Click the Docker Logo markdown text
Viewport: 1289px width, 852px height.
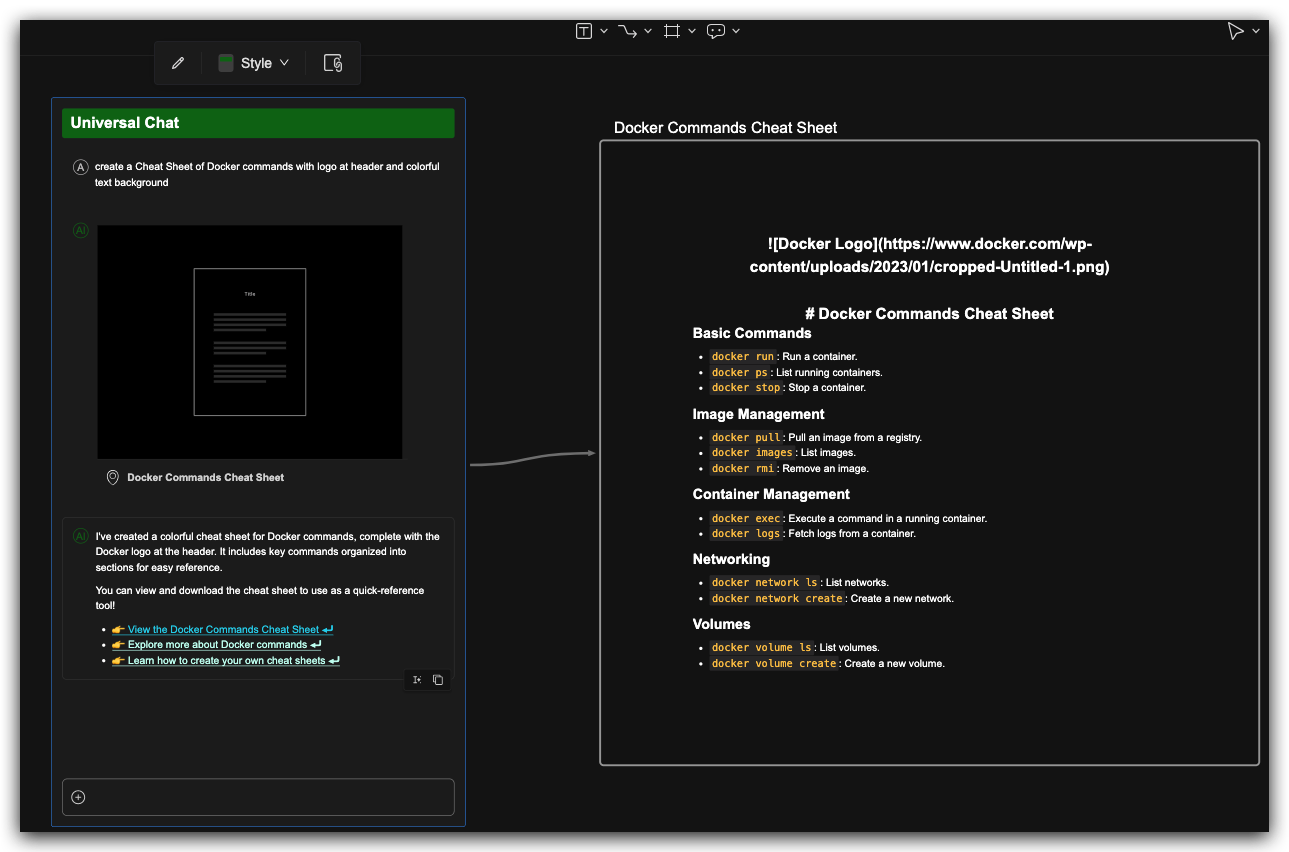[929, 255]
